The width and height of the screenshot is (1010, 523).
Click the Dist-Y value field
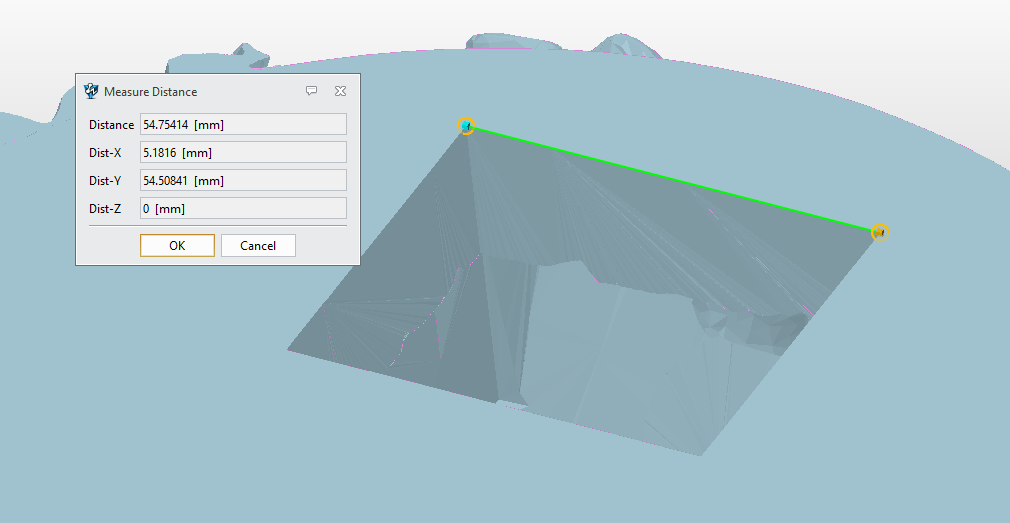click(243, 181)
